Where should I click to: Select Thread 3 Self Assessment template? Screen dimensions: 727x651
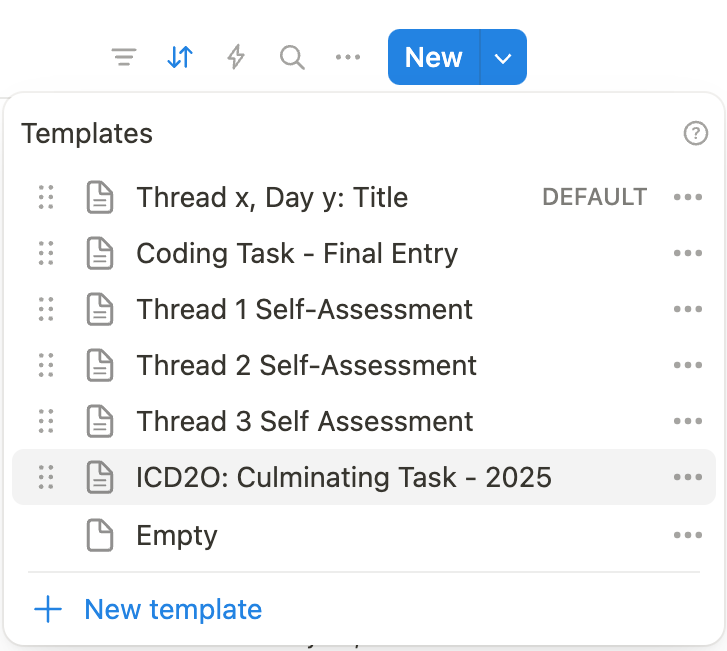coord(304,422)
